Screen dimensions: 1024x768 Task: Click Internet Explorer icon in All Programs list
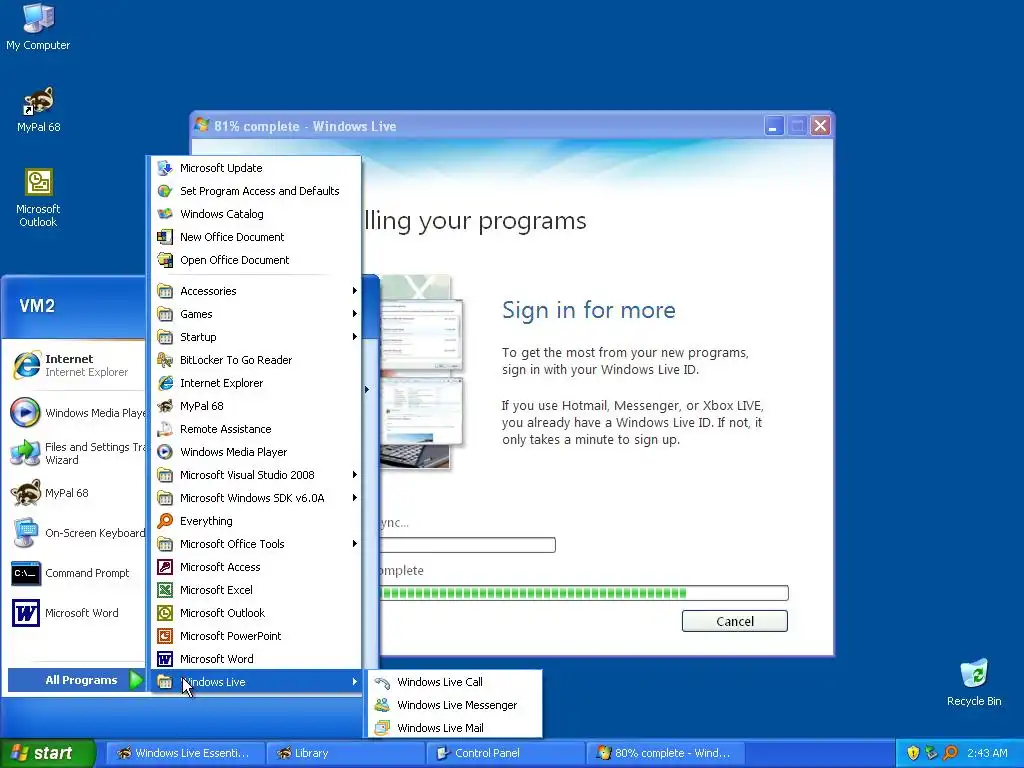click(x=165, y=383)
